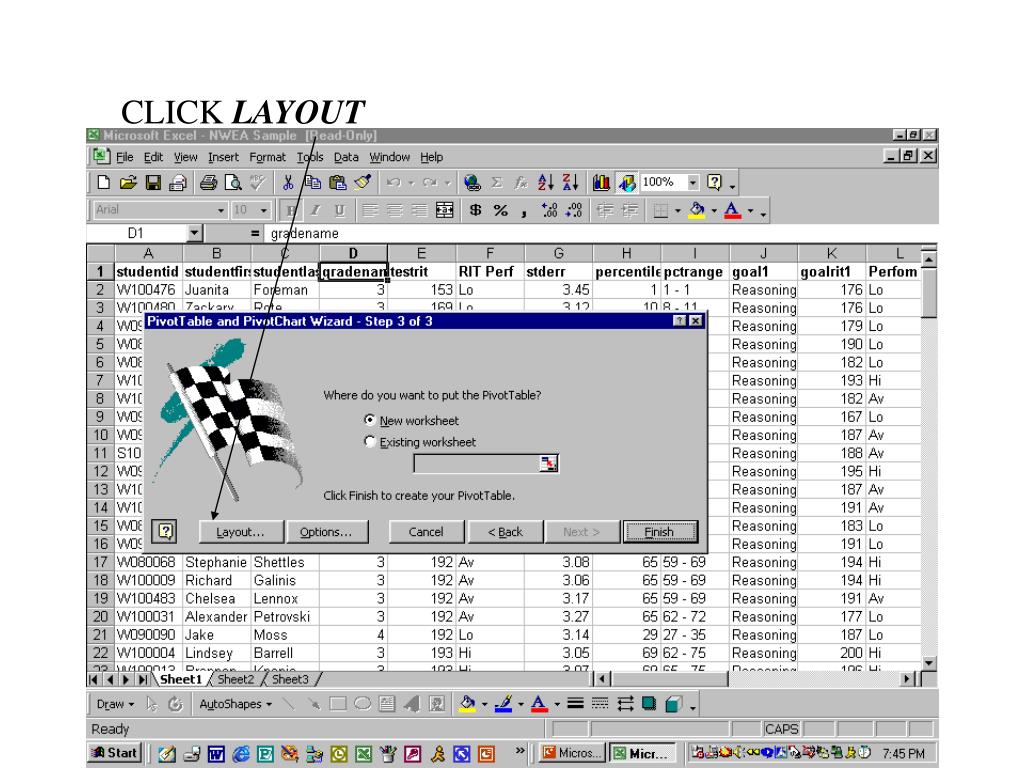The height and width of the screenshot is (768, 1024).
Task: Click the AutoSum sigma icon
Action: [x=496, y=182]
